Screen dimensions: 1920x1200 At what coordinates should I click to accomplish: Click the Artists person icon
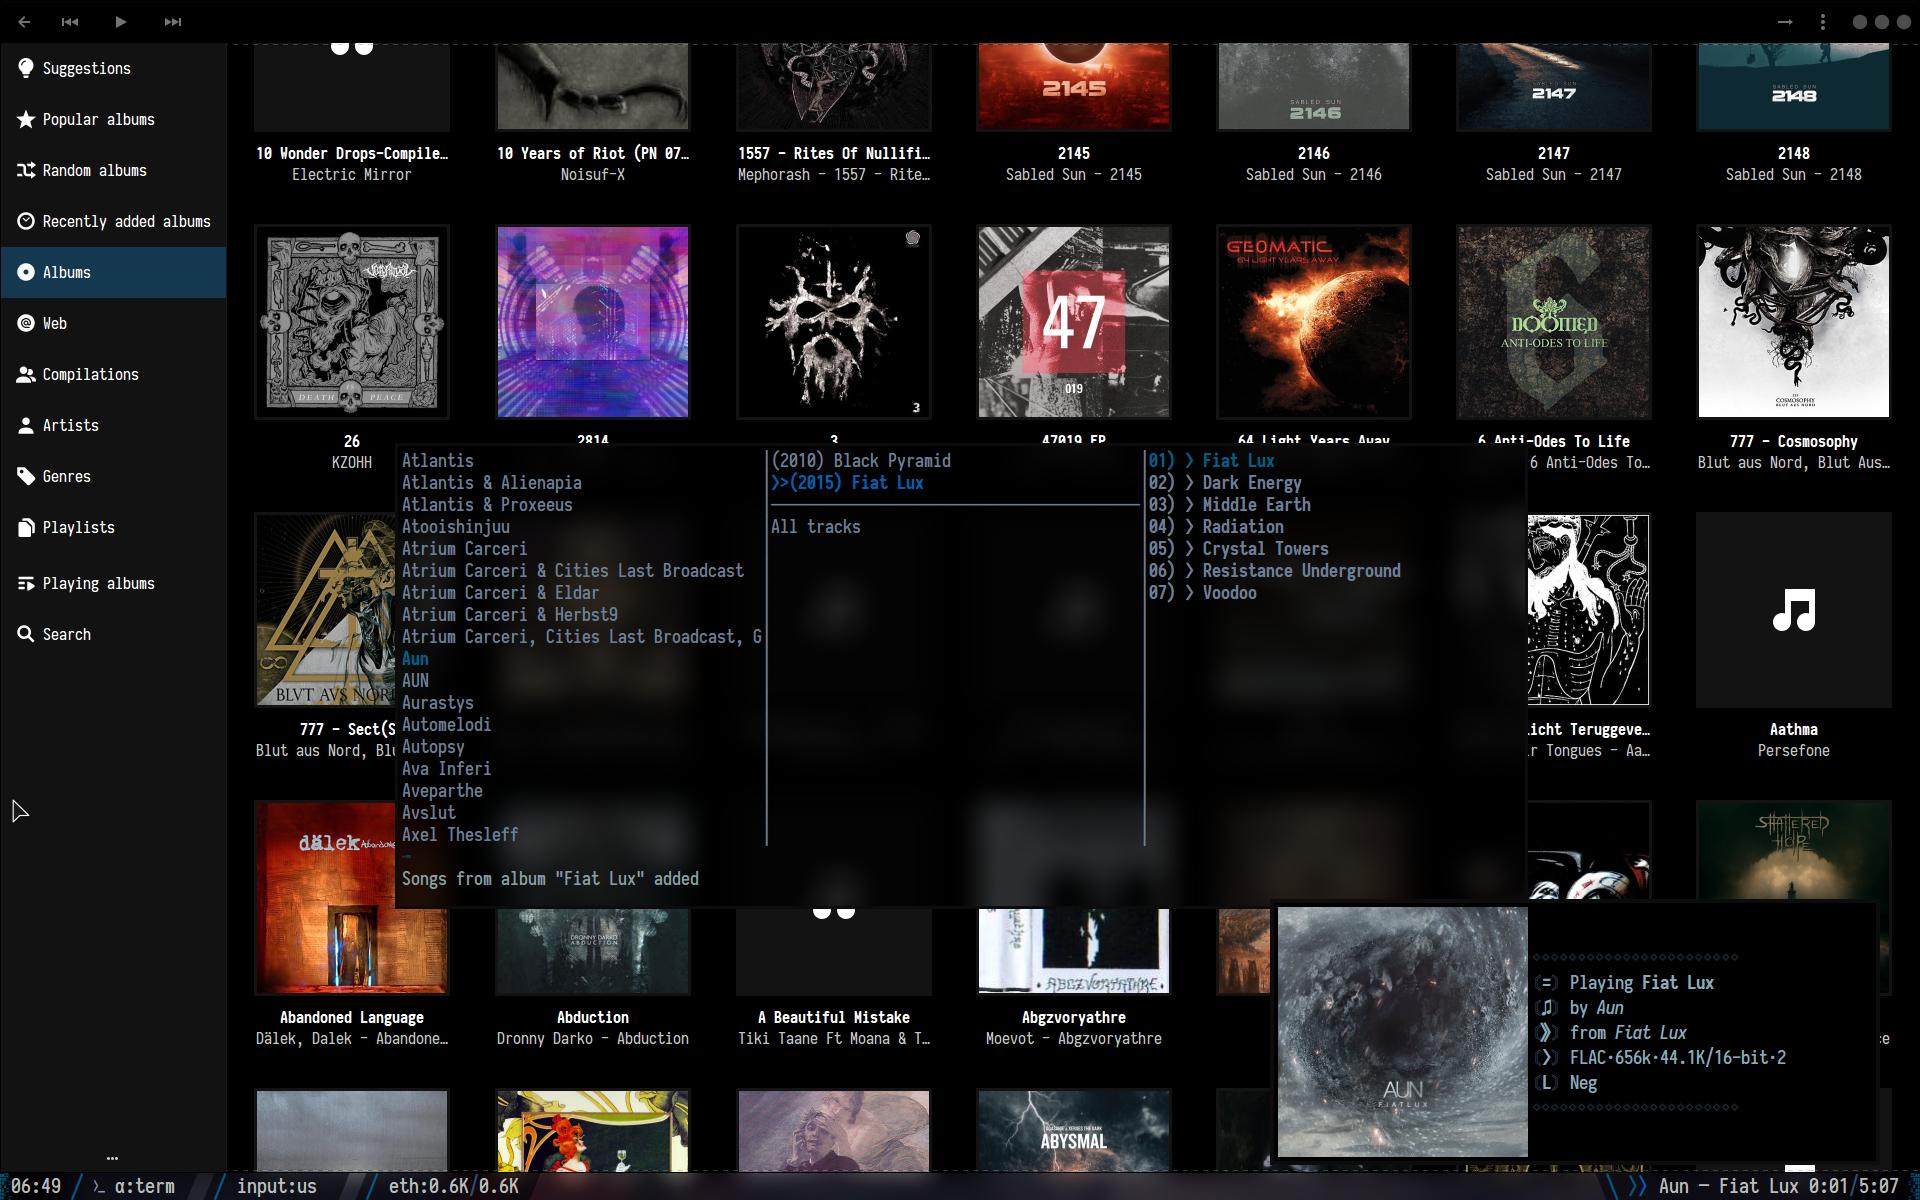coord(26,425)
